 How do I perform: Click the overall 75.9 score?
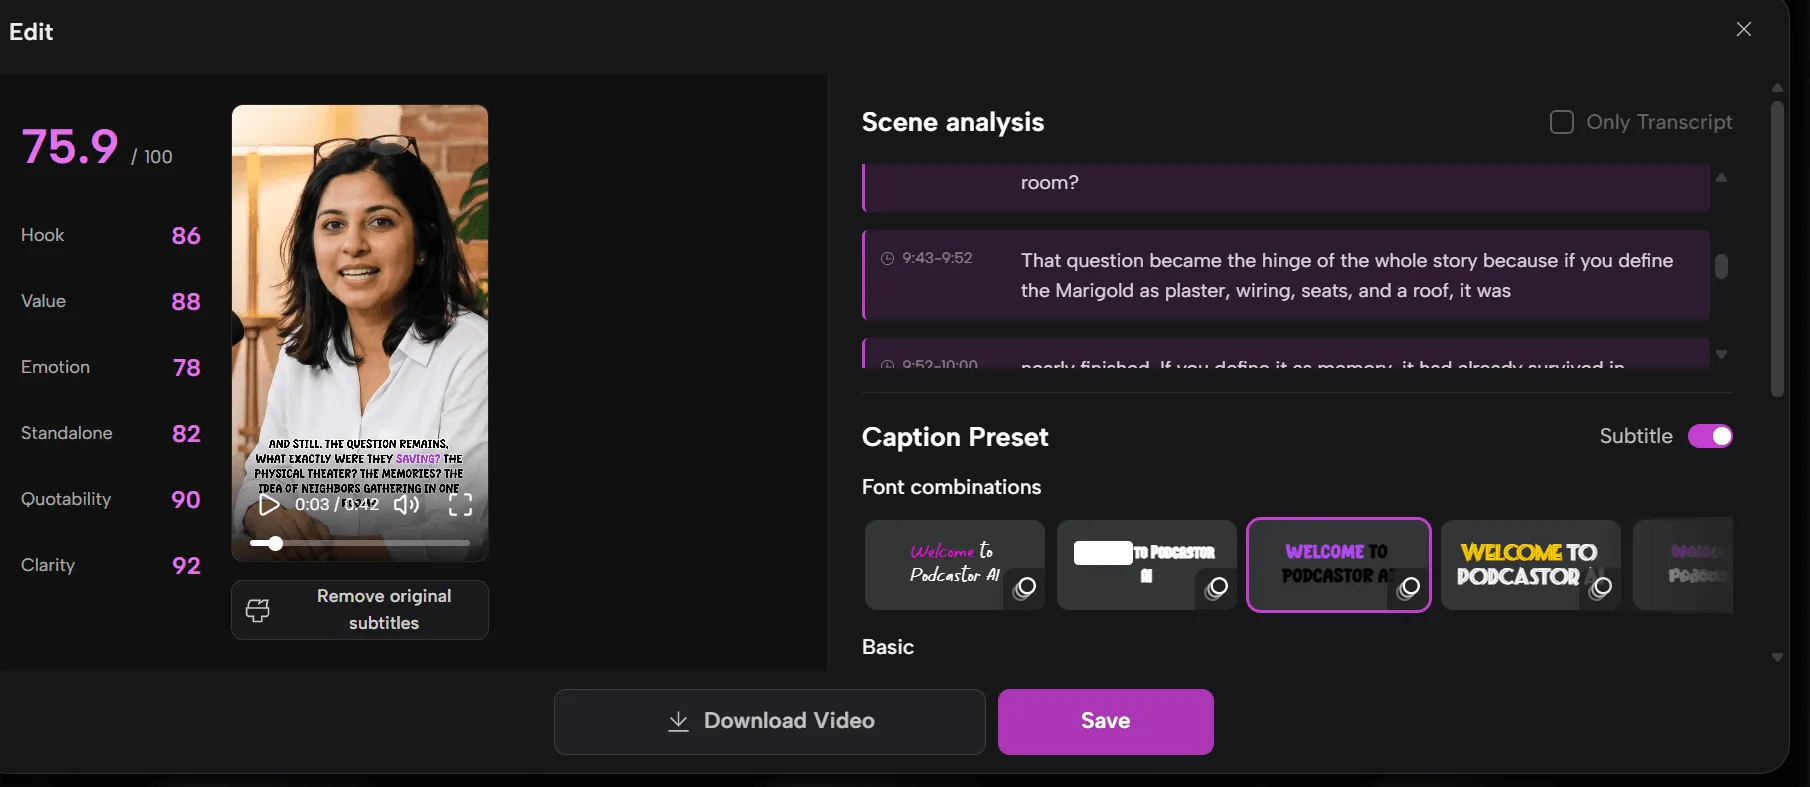pyautogui.click(x=70, y=147)
